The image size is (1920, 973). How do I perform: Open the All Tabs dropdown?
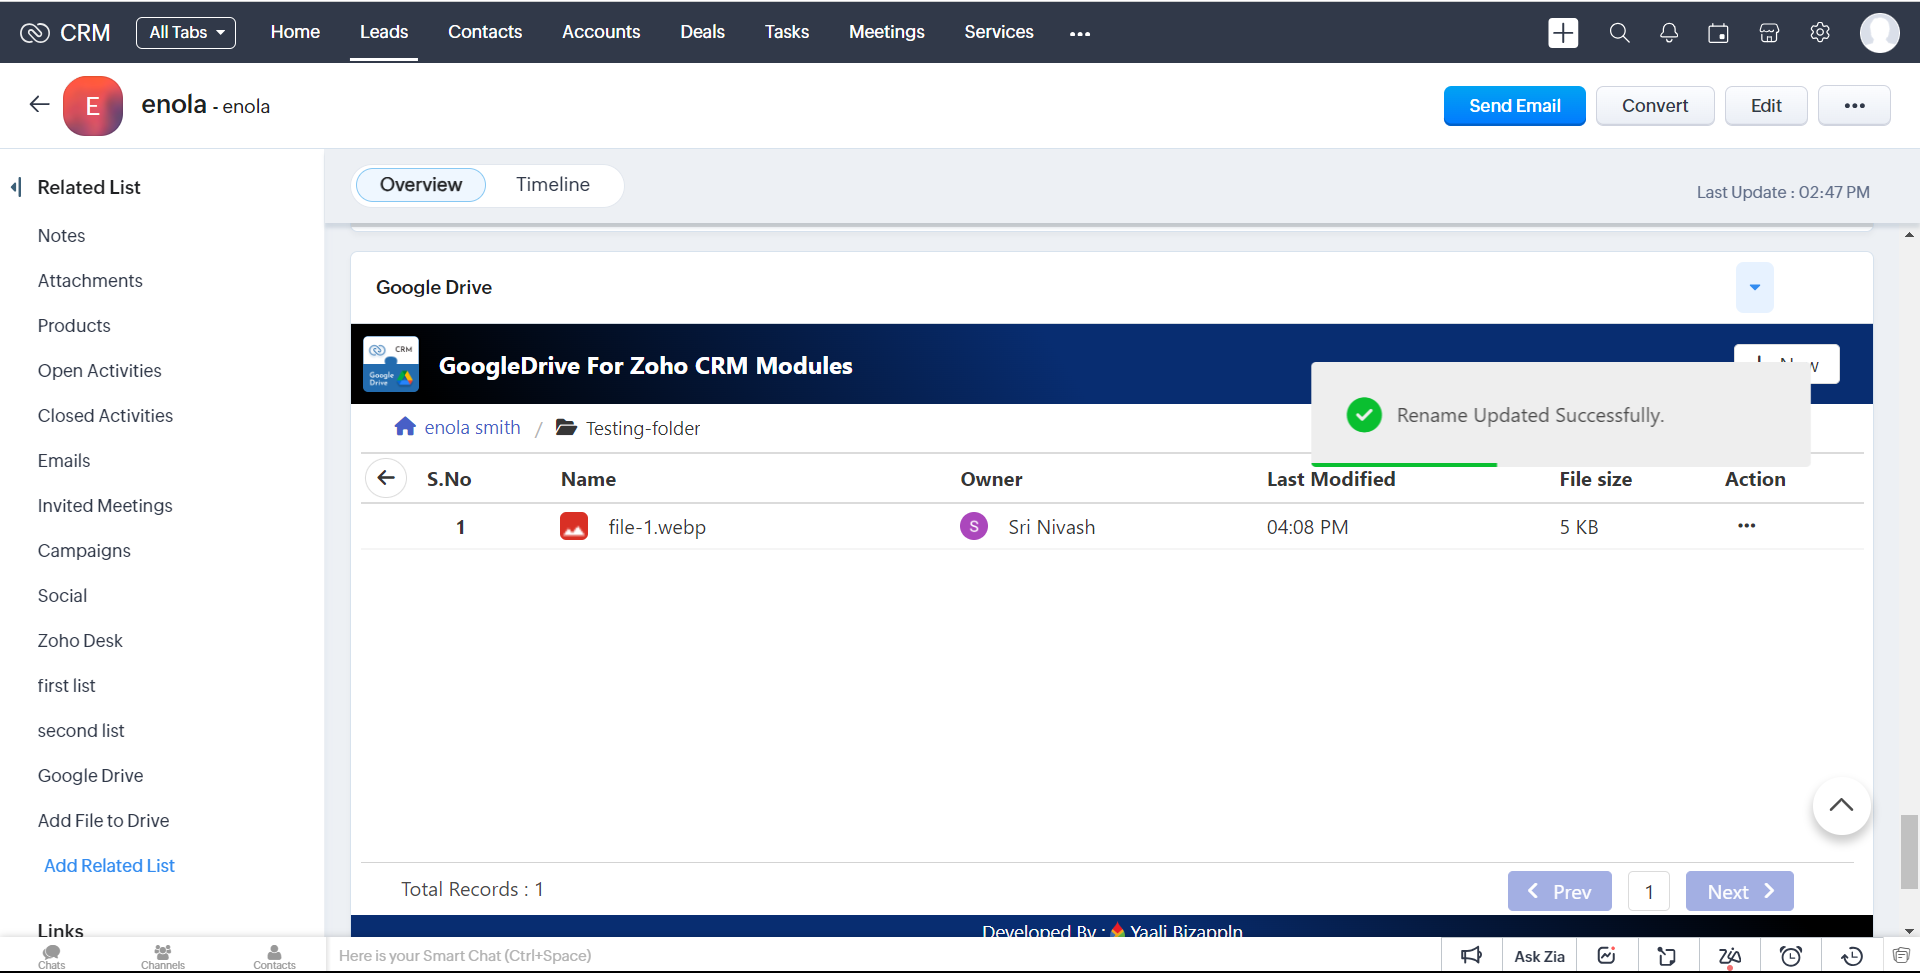[x=186, y=32]
